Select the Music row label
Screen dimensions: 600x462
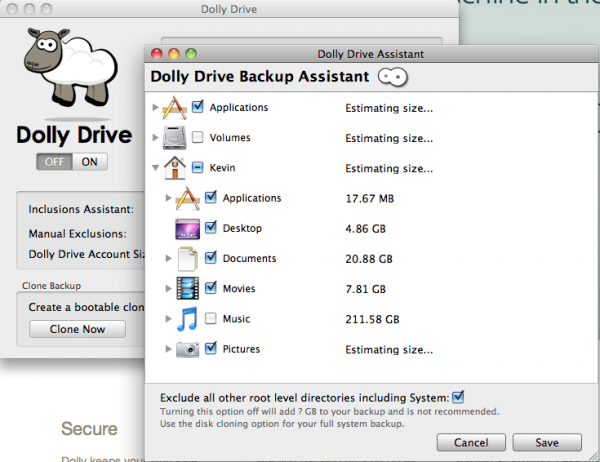tap(236, 319)
